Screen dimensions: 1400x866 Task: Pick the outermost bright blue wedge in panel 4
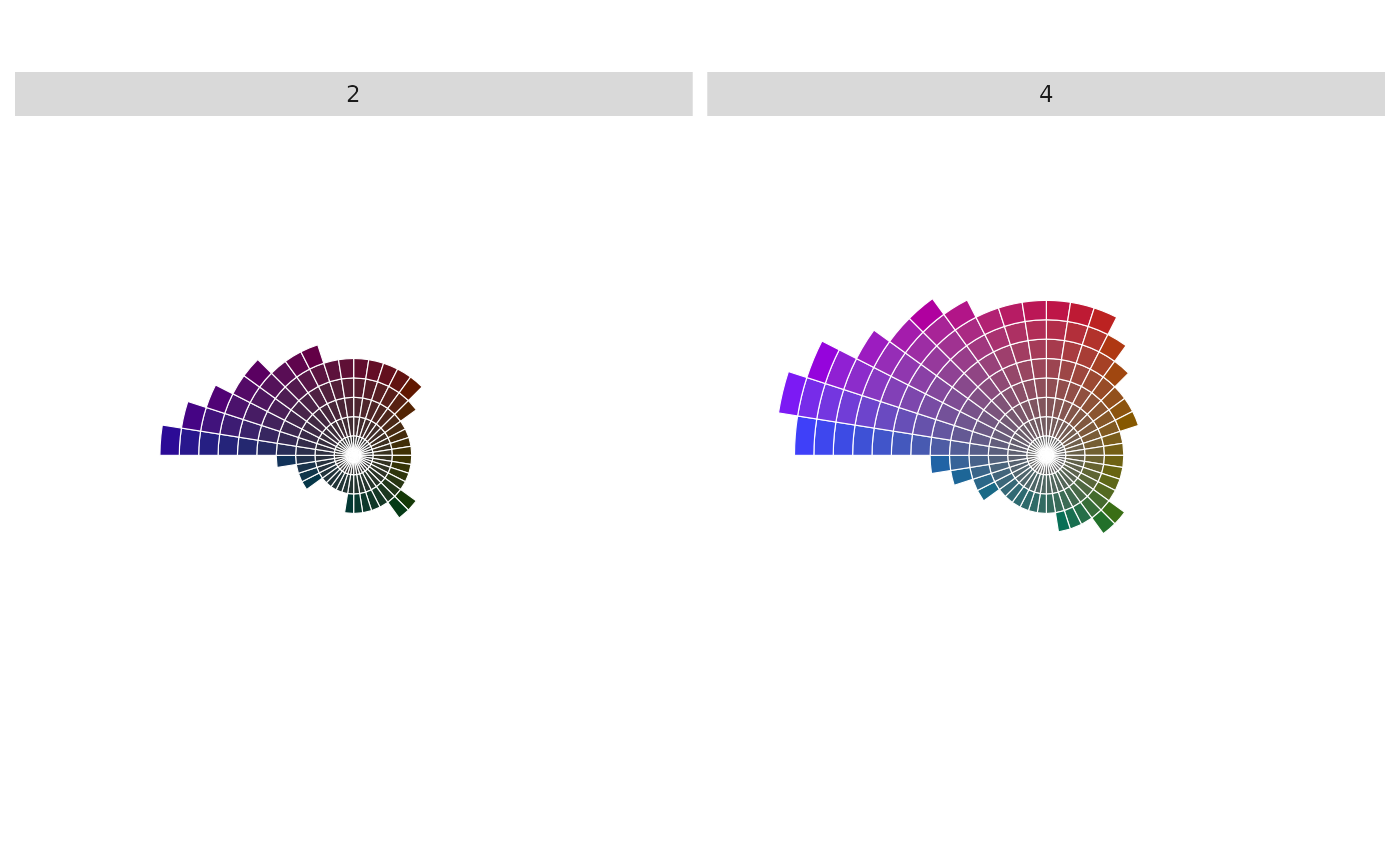click(805, 437)
